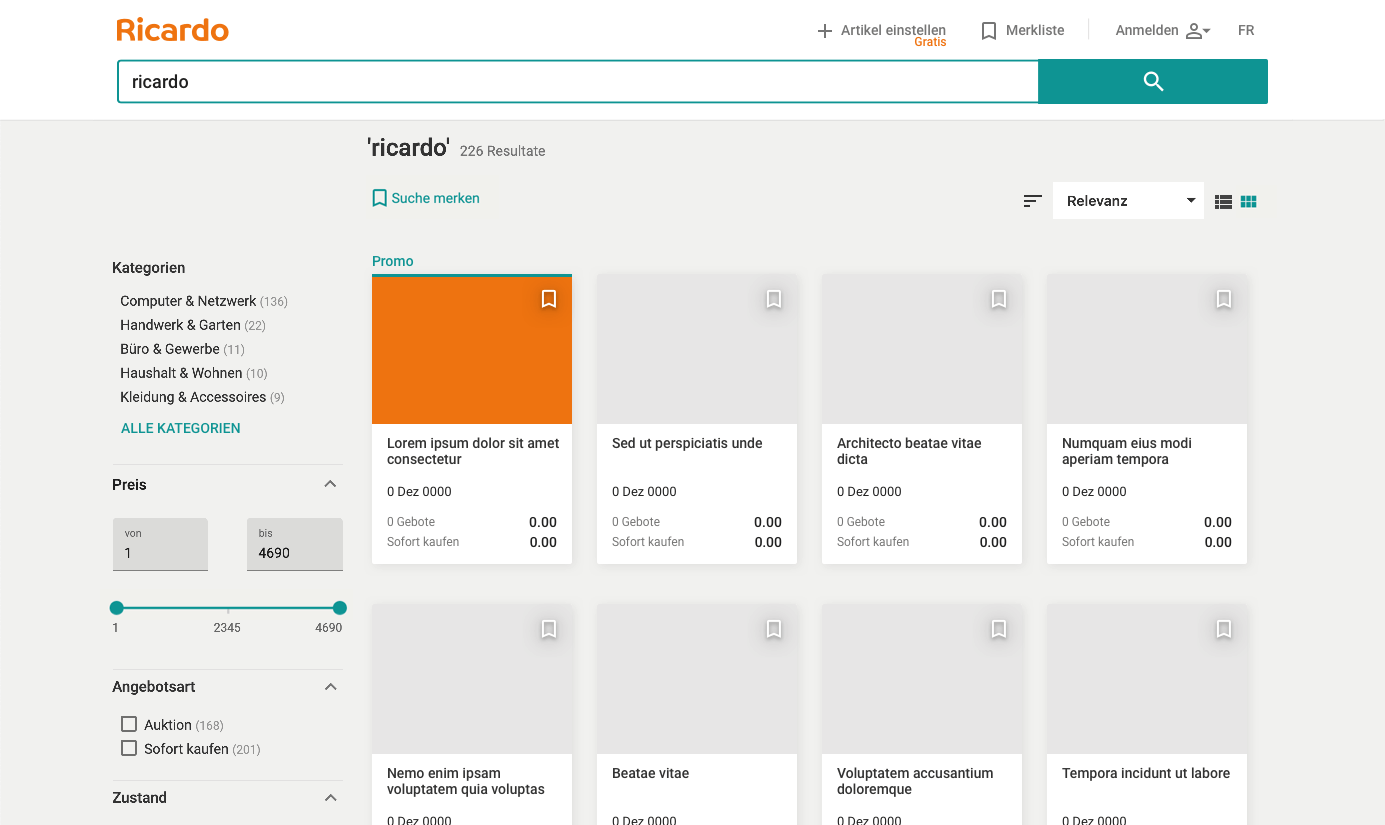Image resolution: width=1385 pixels, height=825 pixels.
Task: Open Merkliste in the header
Action: tap(1022, 31)
